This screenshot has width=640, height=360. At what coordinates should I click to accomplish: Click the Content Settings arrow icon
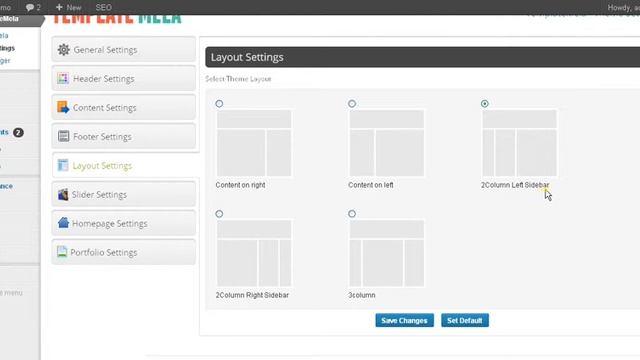[x=63, y=107]
